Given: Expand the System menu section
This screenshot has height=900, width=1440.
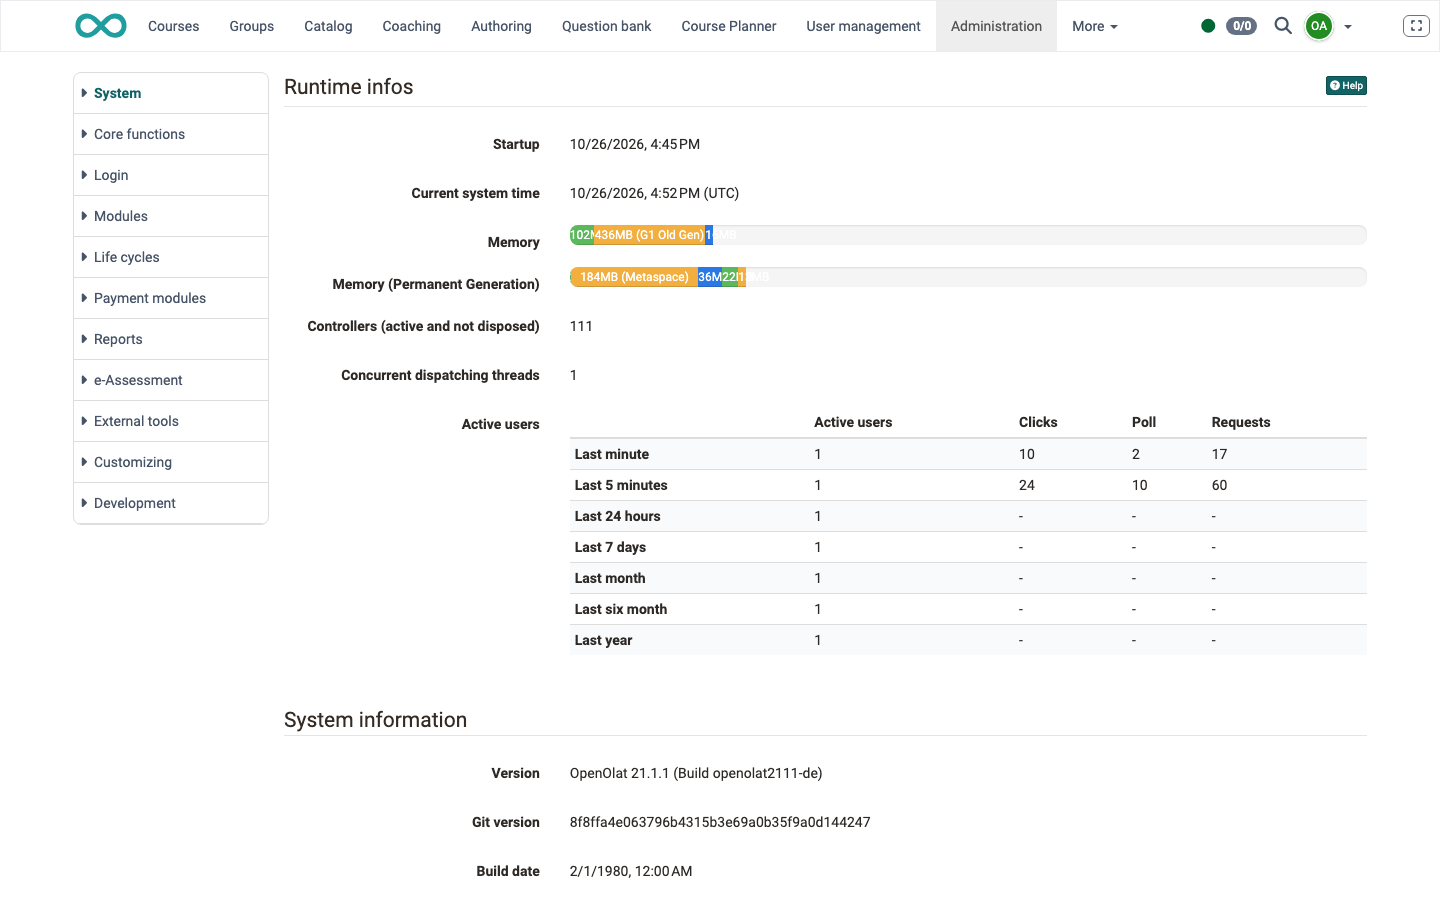Looking at the screenshot, I should pyautogui.click(x=171, y=93).
